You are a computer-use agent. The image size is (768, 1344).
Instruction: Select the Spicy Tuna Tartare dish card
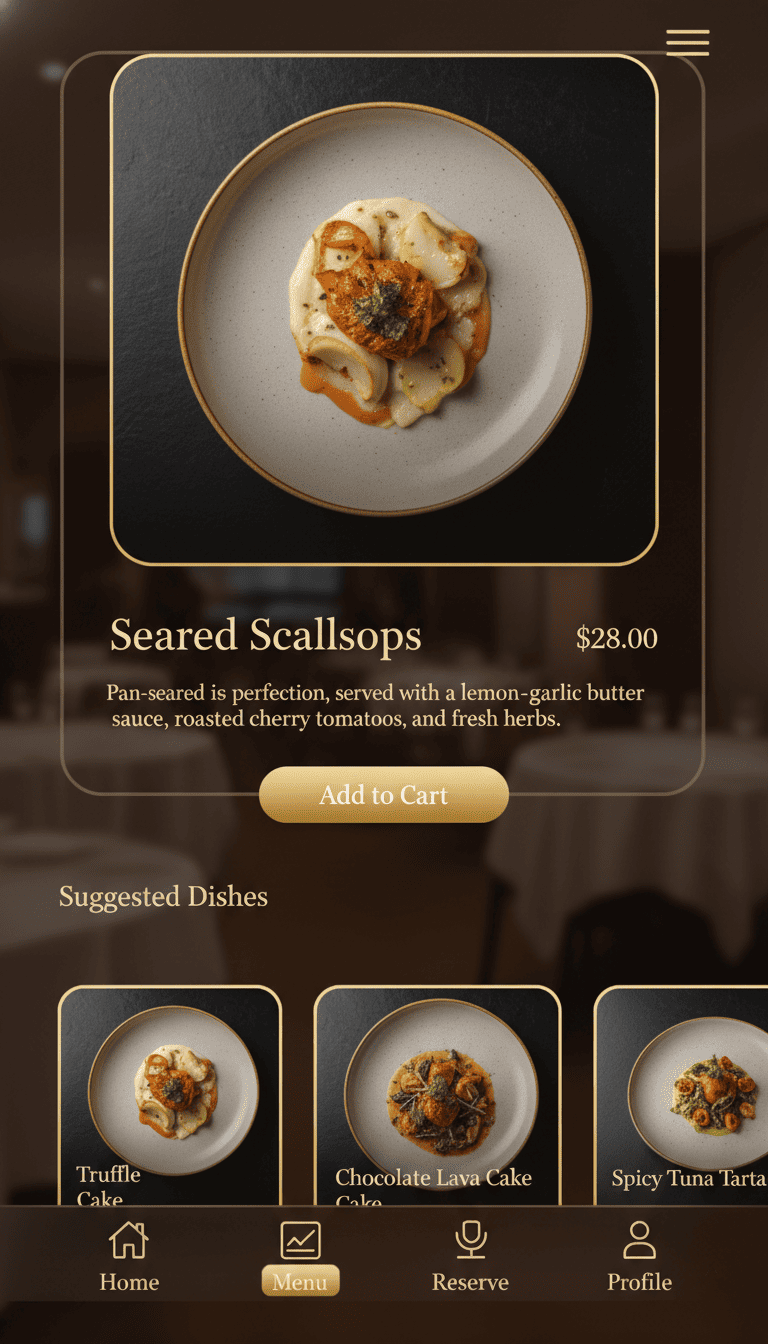pyautogui.click(x=681, y=1096)
